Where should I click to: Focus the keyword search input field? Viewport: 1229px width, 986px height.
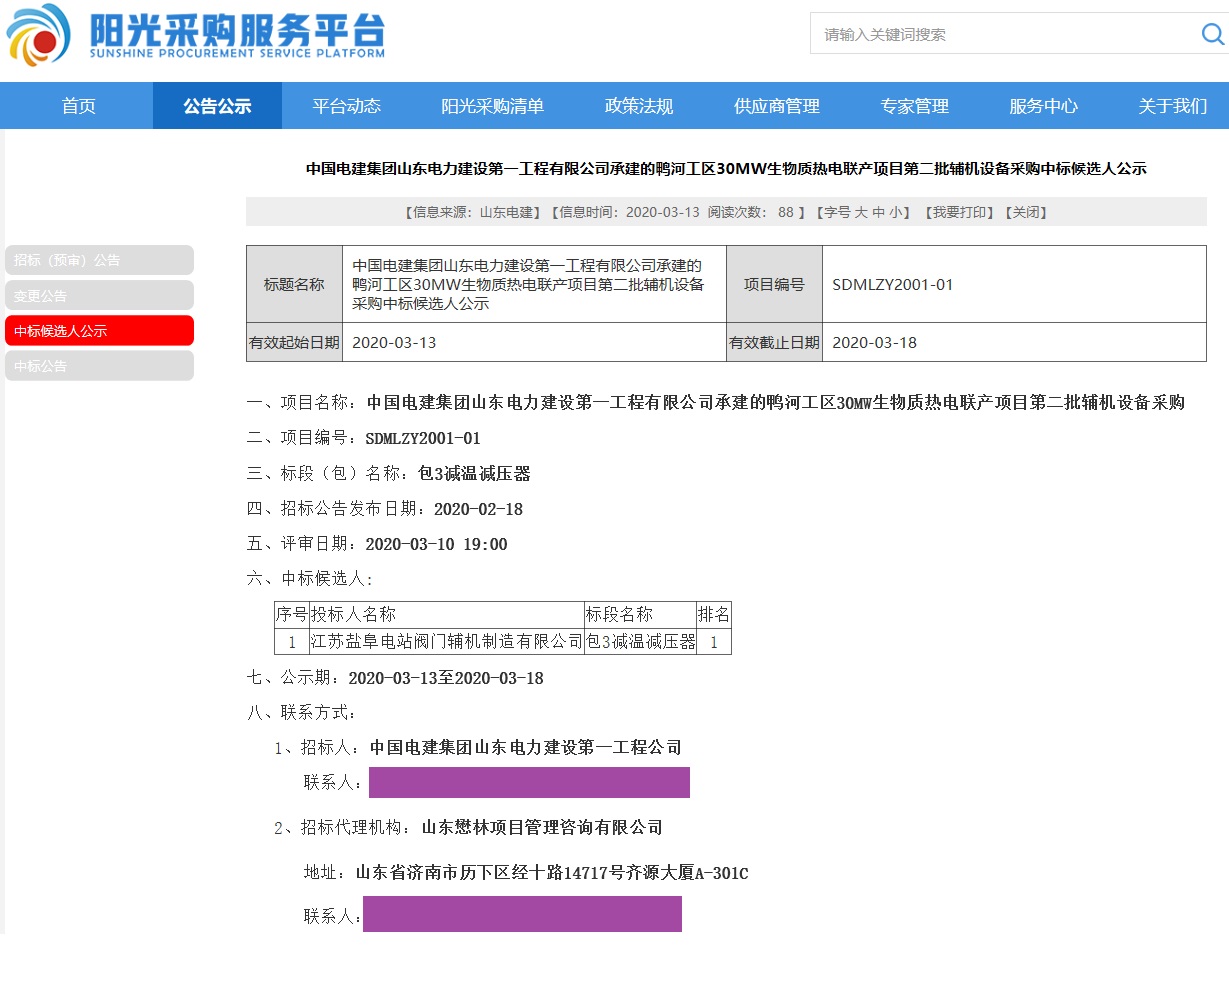click(1000, 34)
